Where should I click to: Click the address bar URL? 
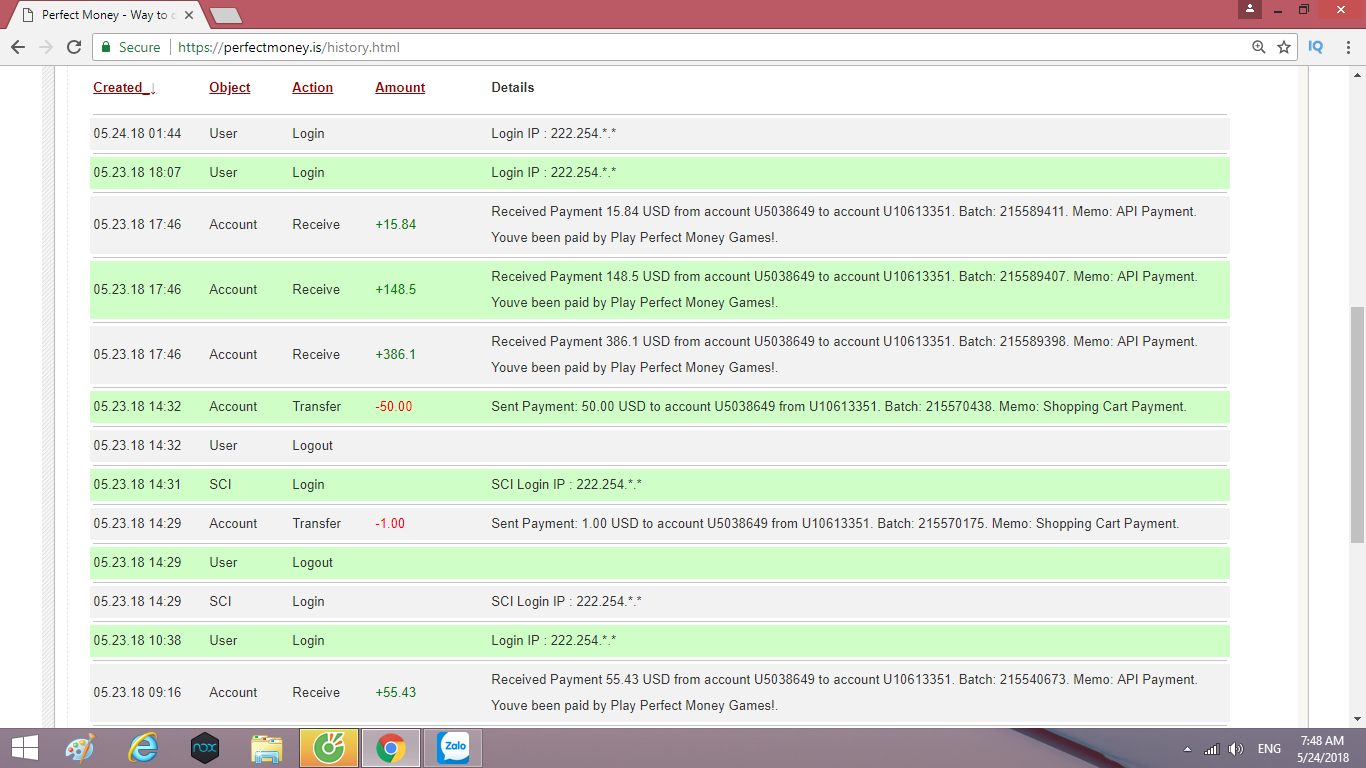pyautogui.click(x=289, y=47)
